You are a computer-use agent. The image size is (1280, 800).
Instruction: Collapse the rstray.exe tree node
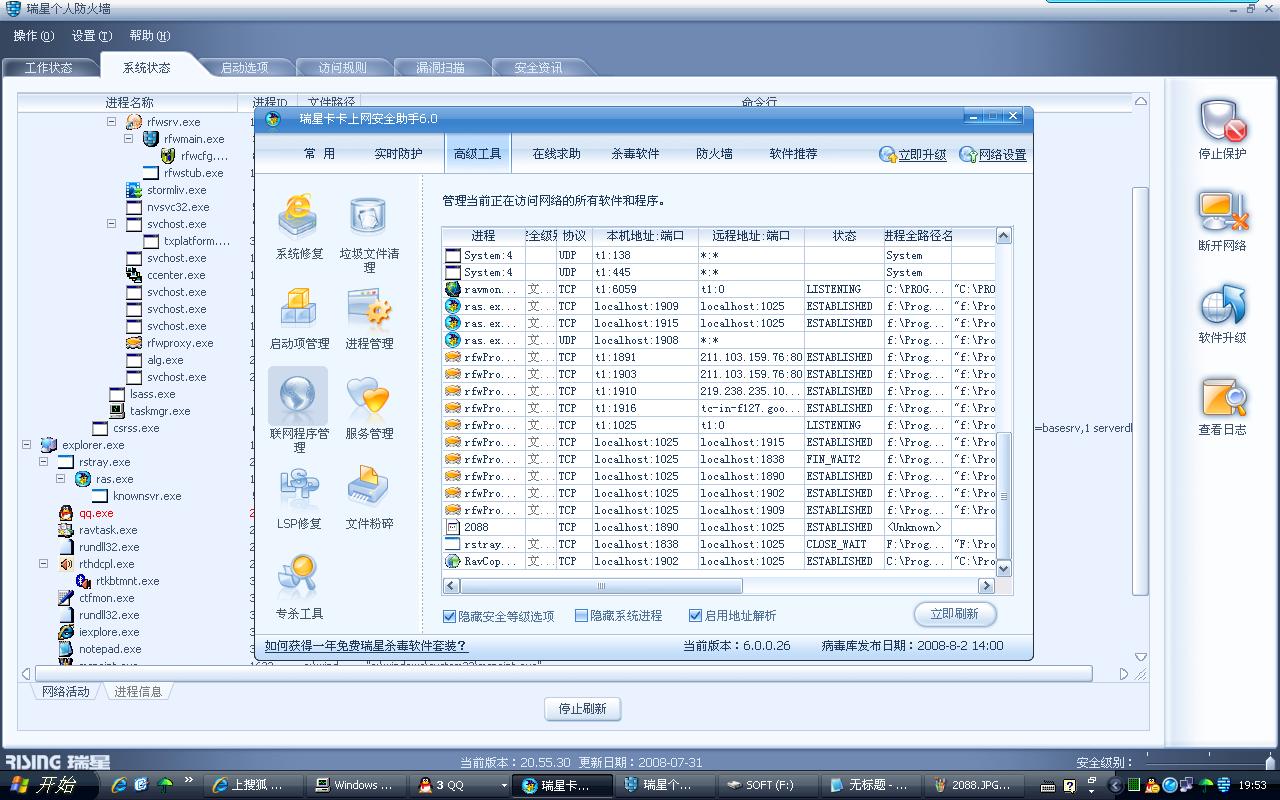click(x=44, y=462)
